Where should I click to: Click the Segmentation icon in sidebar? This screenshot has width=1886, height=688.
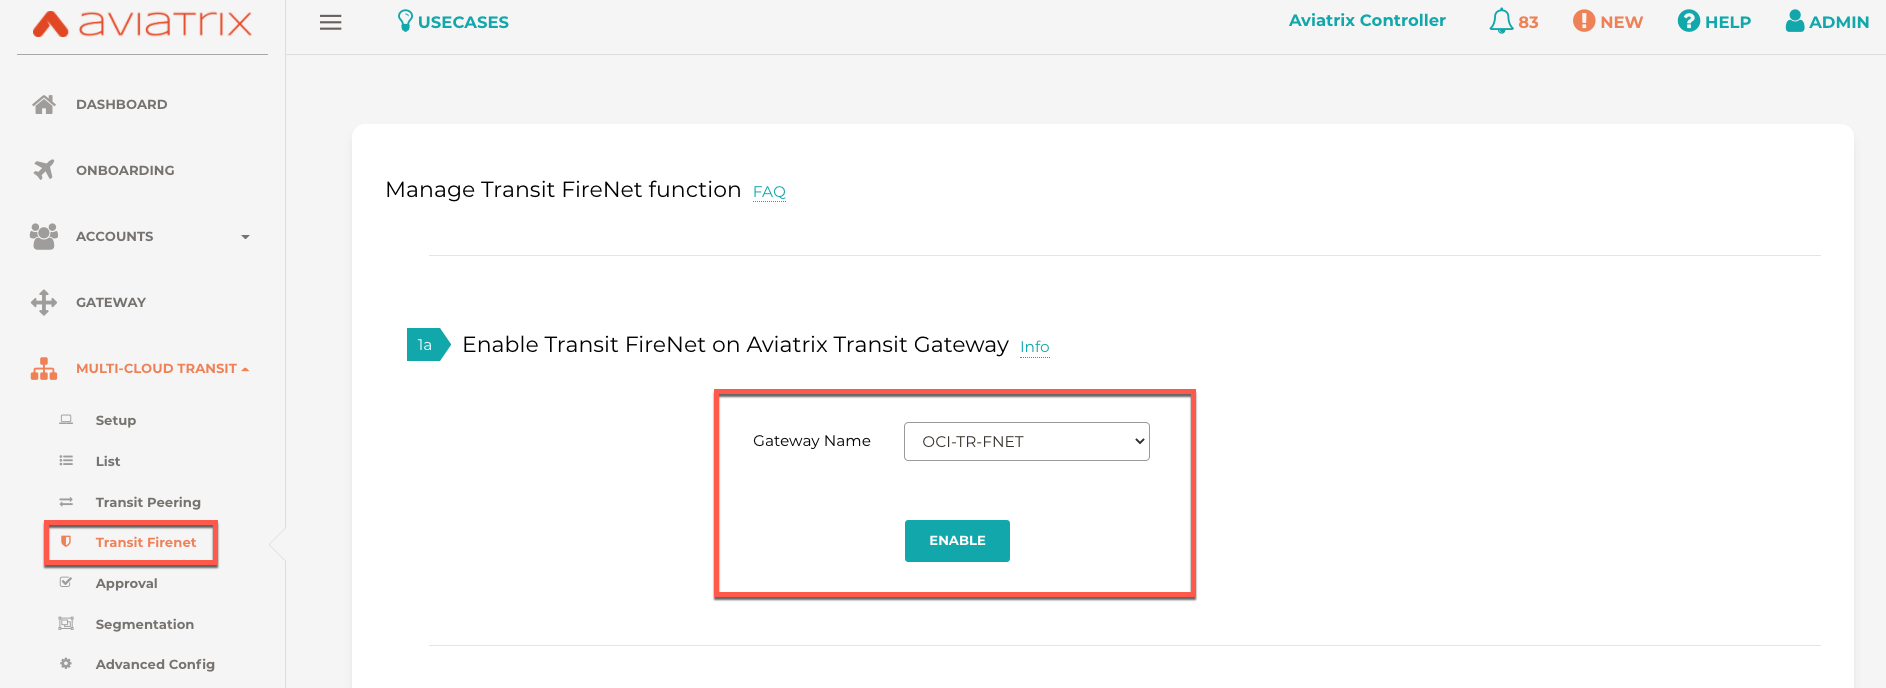(66, 623)
